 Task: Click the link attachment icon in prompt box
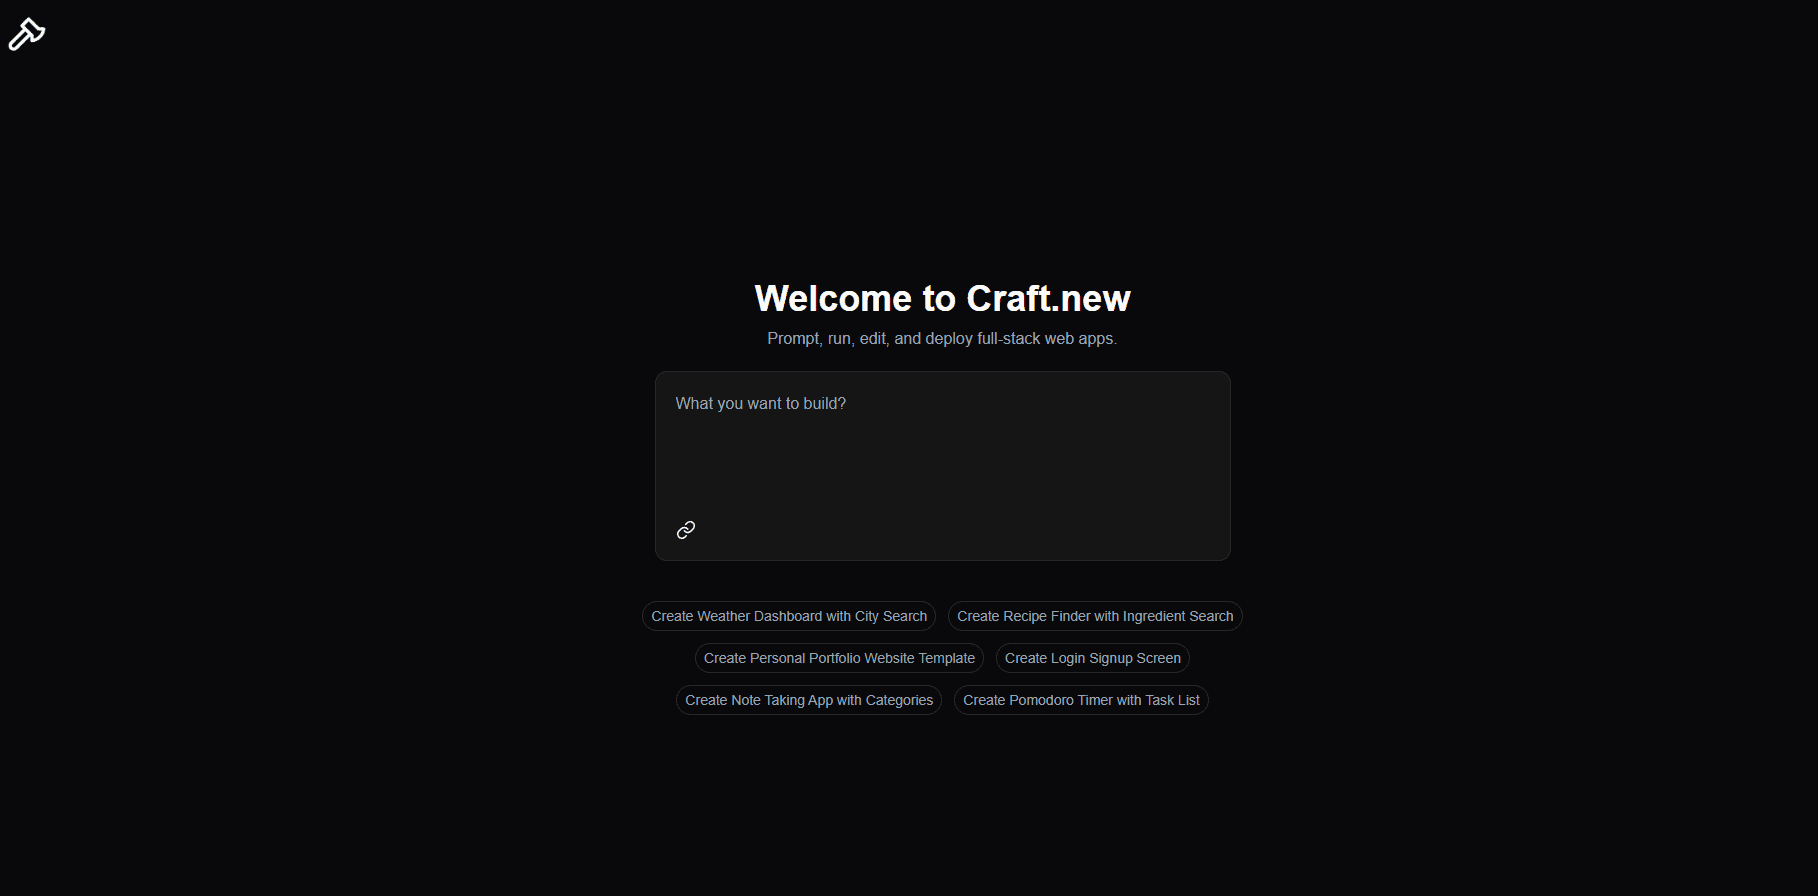click(x=686, y=530)
